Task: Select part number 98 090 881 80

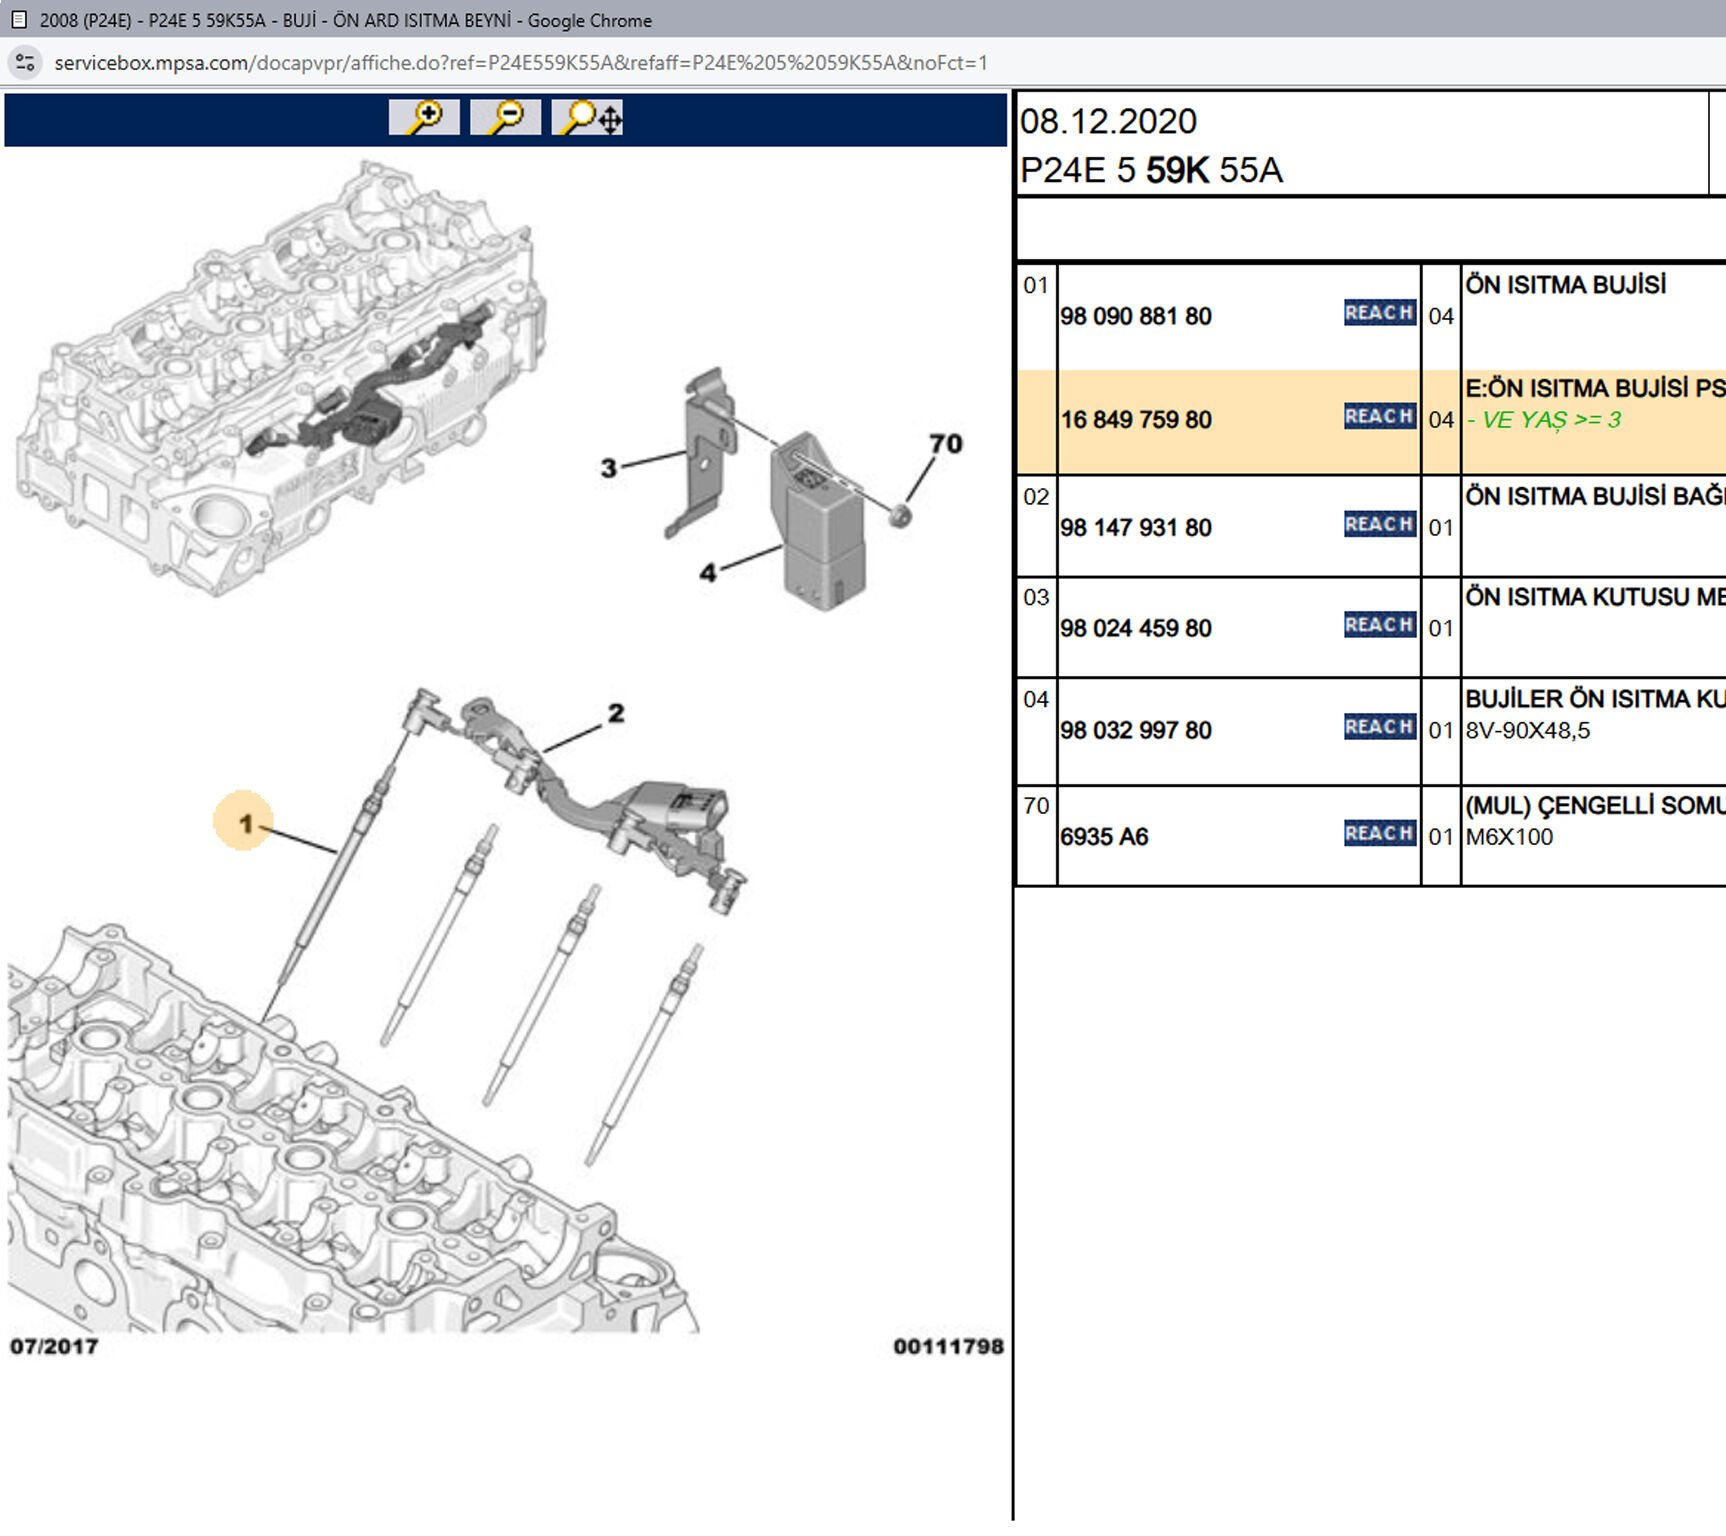Action: pyautogui.click(x=1135, y=317)
